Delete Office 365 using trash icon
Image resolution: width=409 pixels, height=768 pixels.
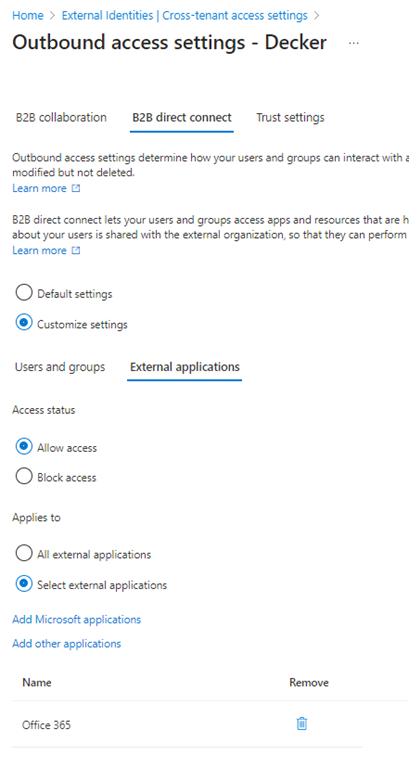point(302,723)
